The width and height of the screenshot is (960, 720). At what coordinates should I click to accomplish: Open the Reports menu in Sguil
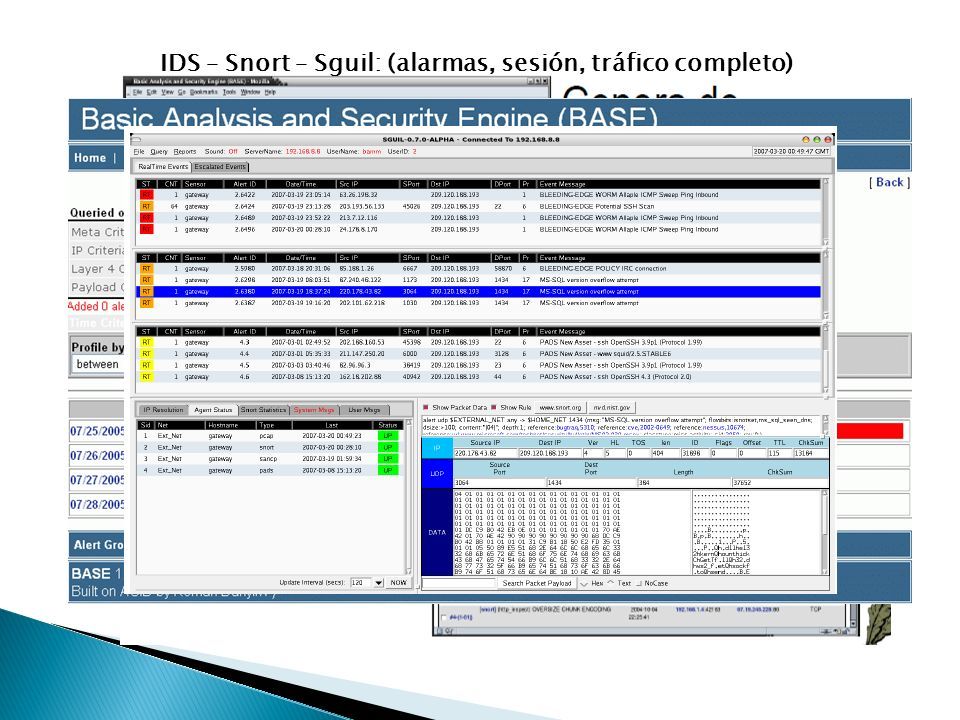pos(184,151)
